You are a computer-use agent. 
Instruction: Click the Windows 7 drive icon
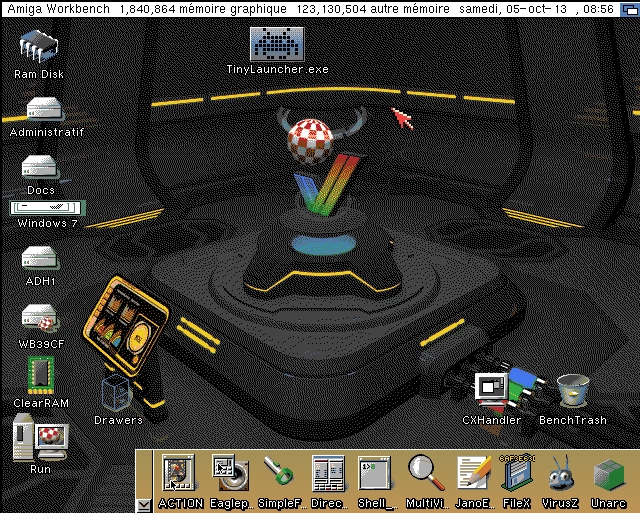(x=48, y=208)
